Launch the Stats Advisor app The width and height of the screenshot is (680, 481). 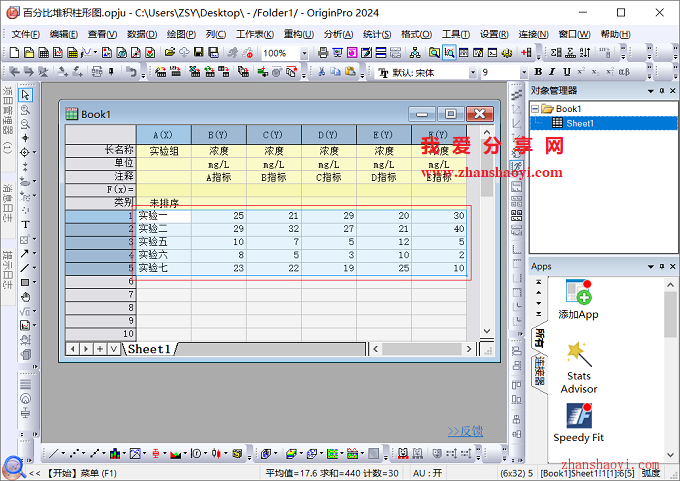coord(579,367)
